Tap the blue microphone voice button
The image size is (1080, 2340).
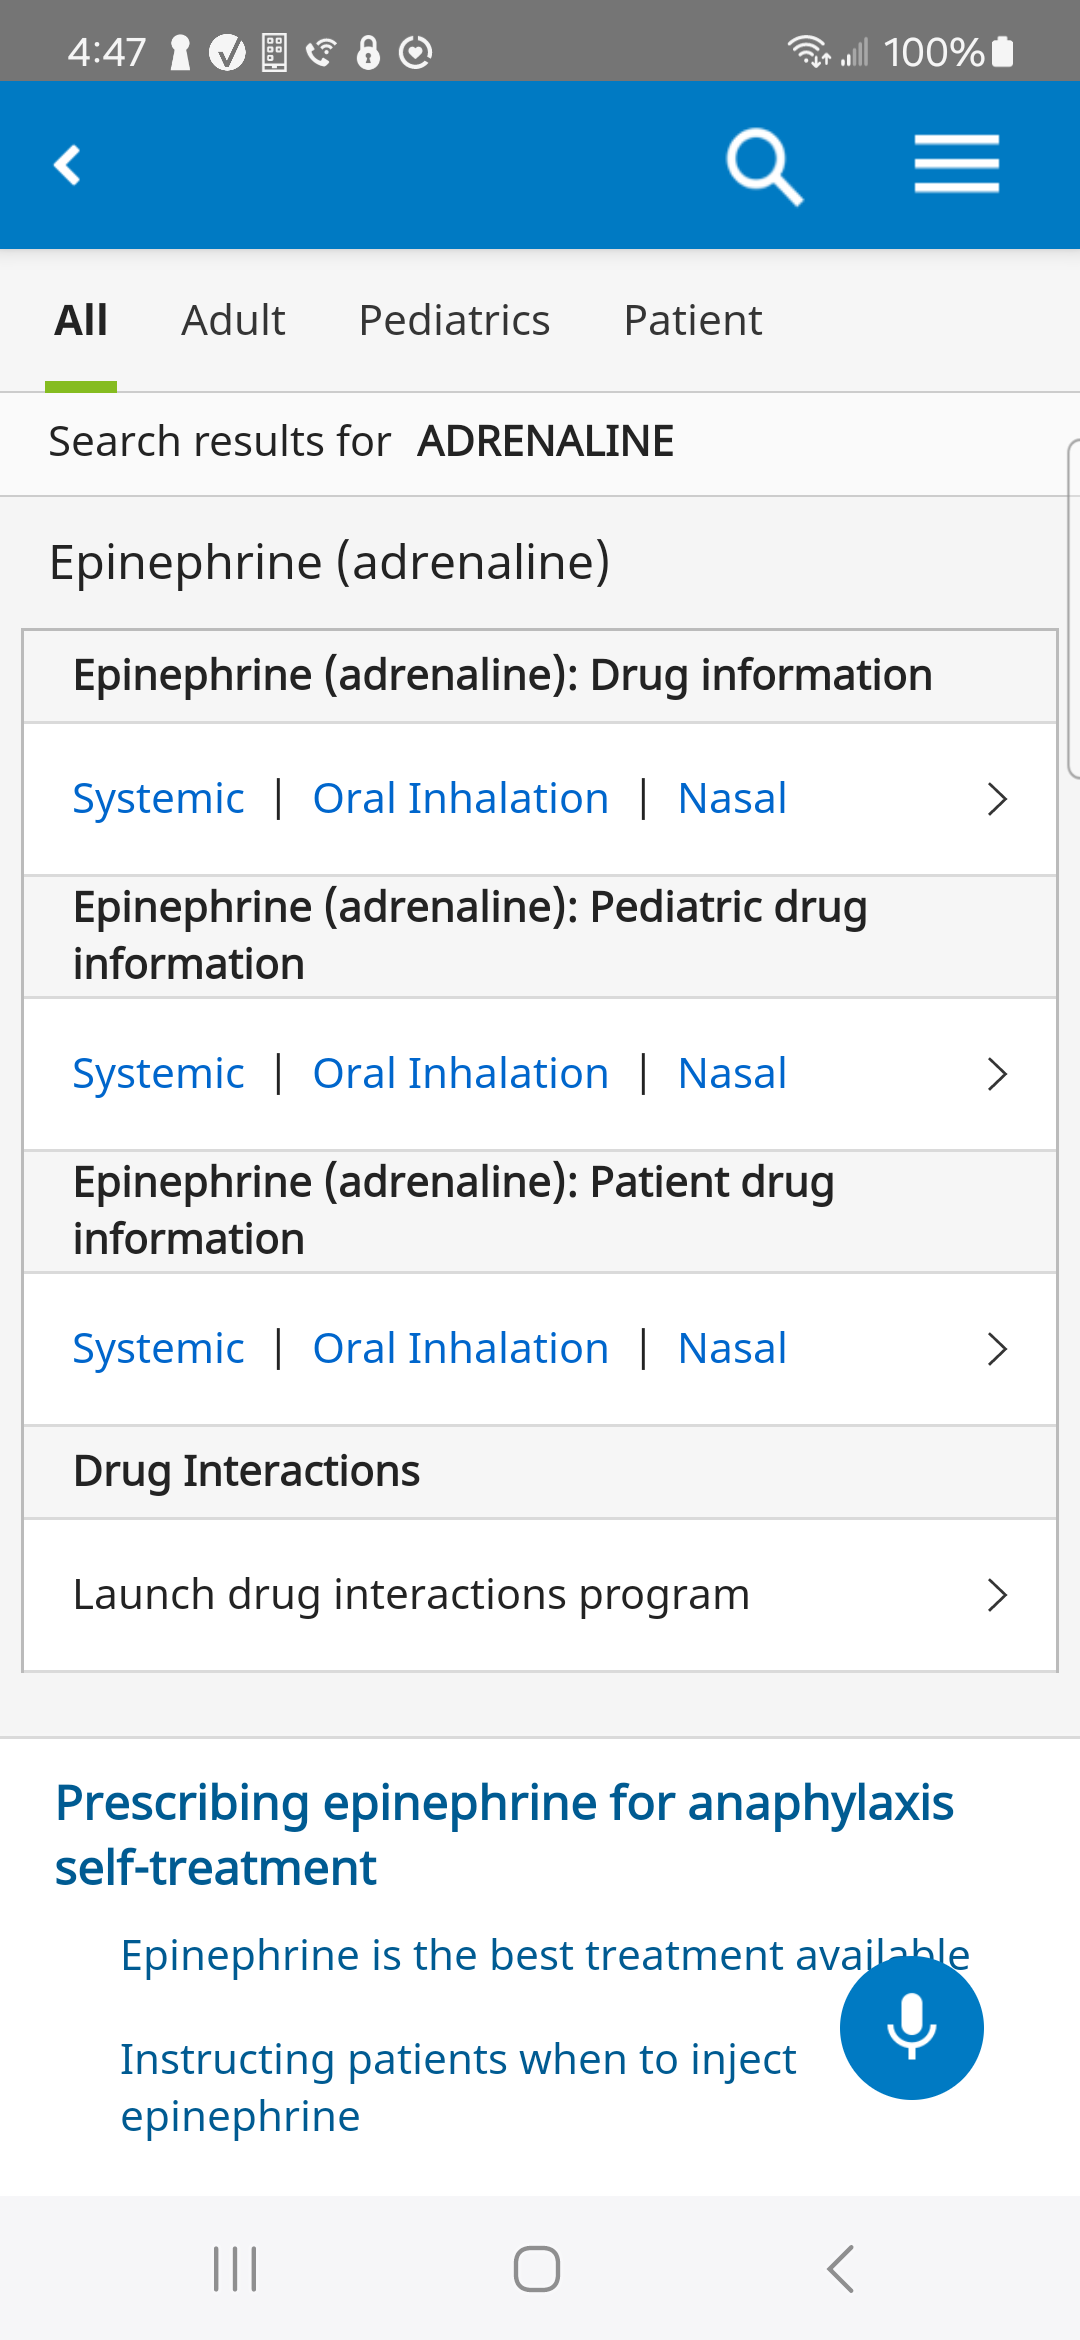pyautogui.click(x=911, y=2027)
